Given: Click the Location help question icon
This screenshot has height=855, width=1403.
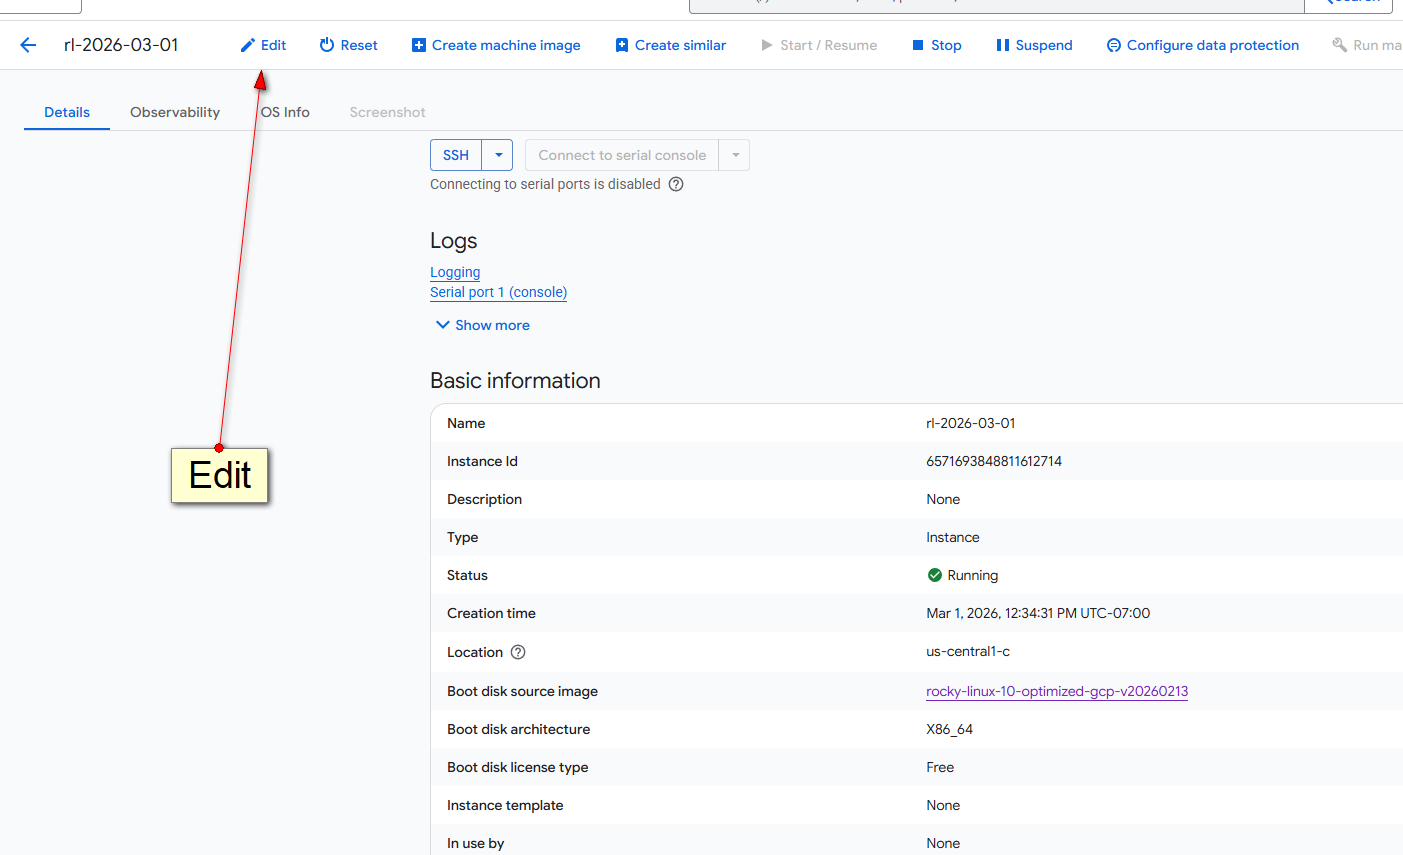Looking at the screenshot, I should point(518,652).
